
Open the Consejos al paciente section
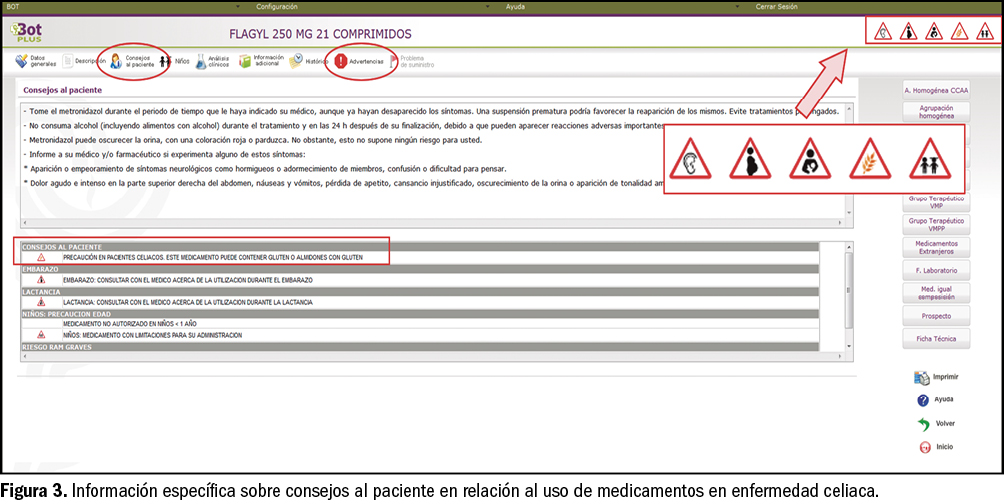coord(131,61)
